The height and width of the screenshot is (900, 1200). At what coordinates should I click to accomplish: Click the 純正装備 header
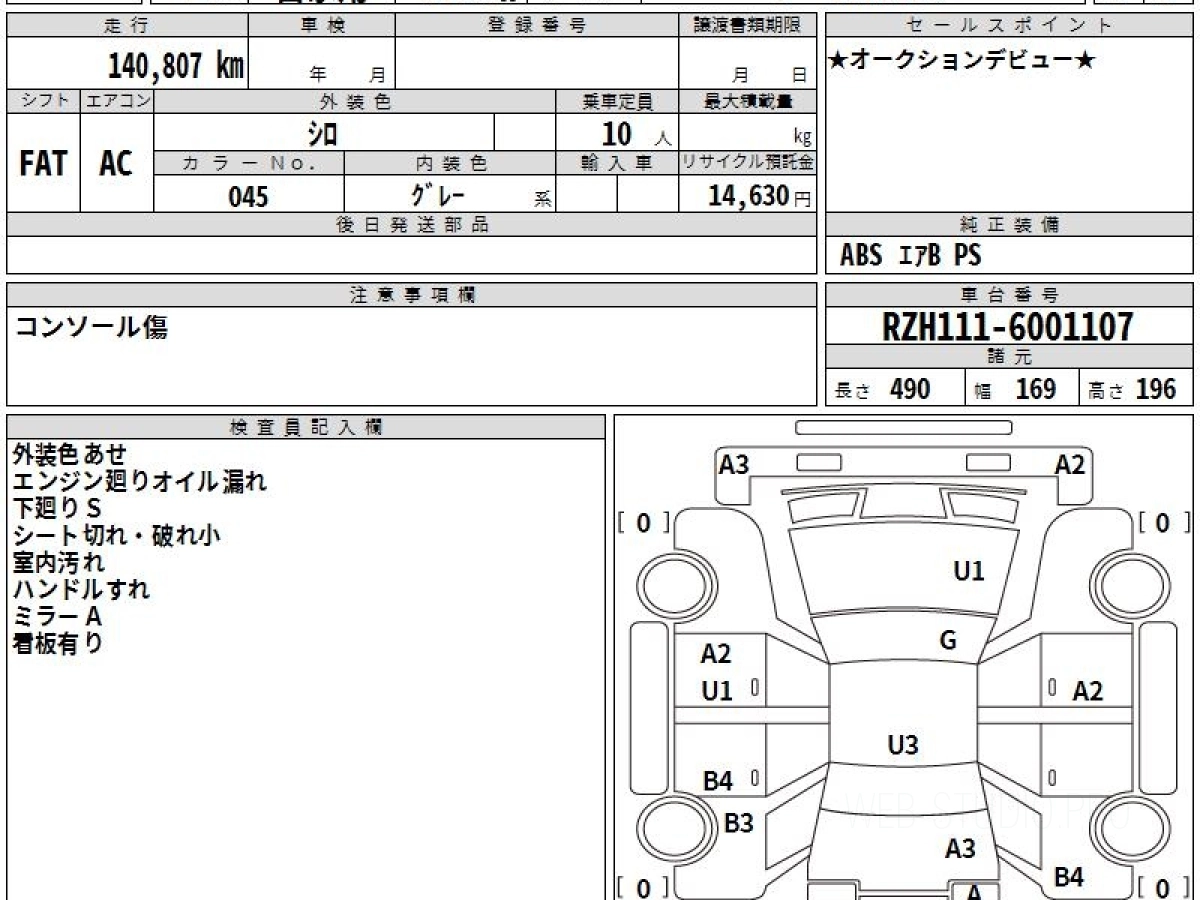coord(1009,225)
